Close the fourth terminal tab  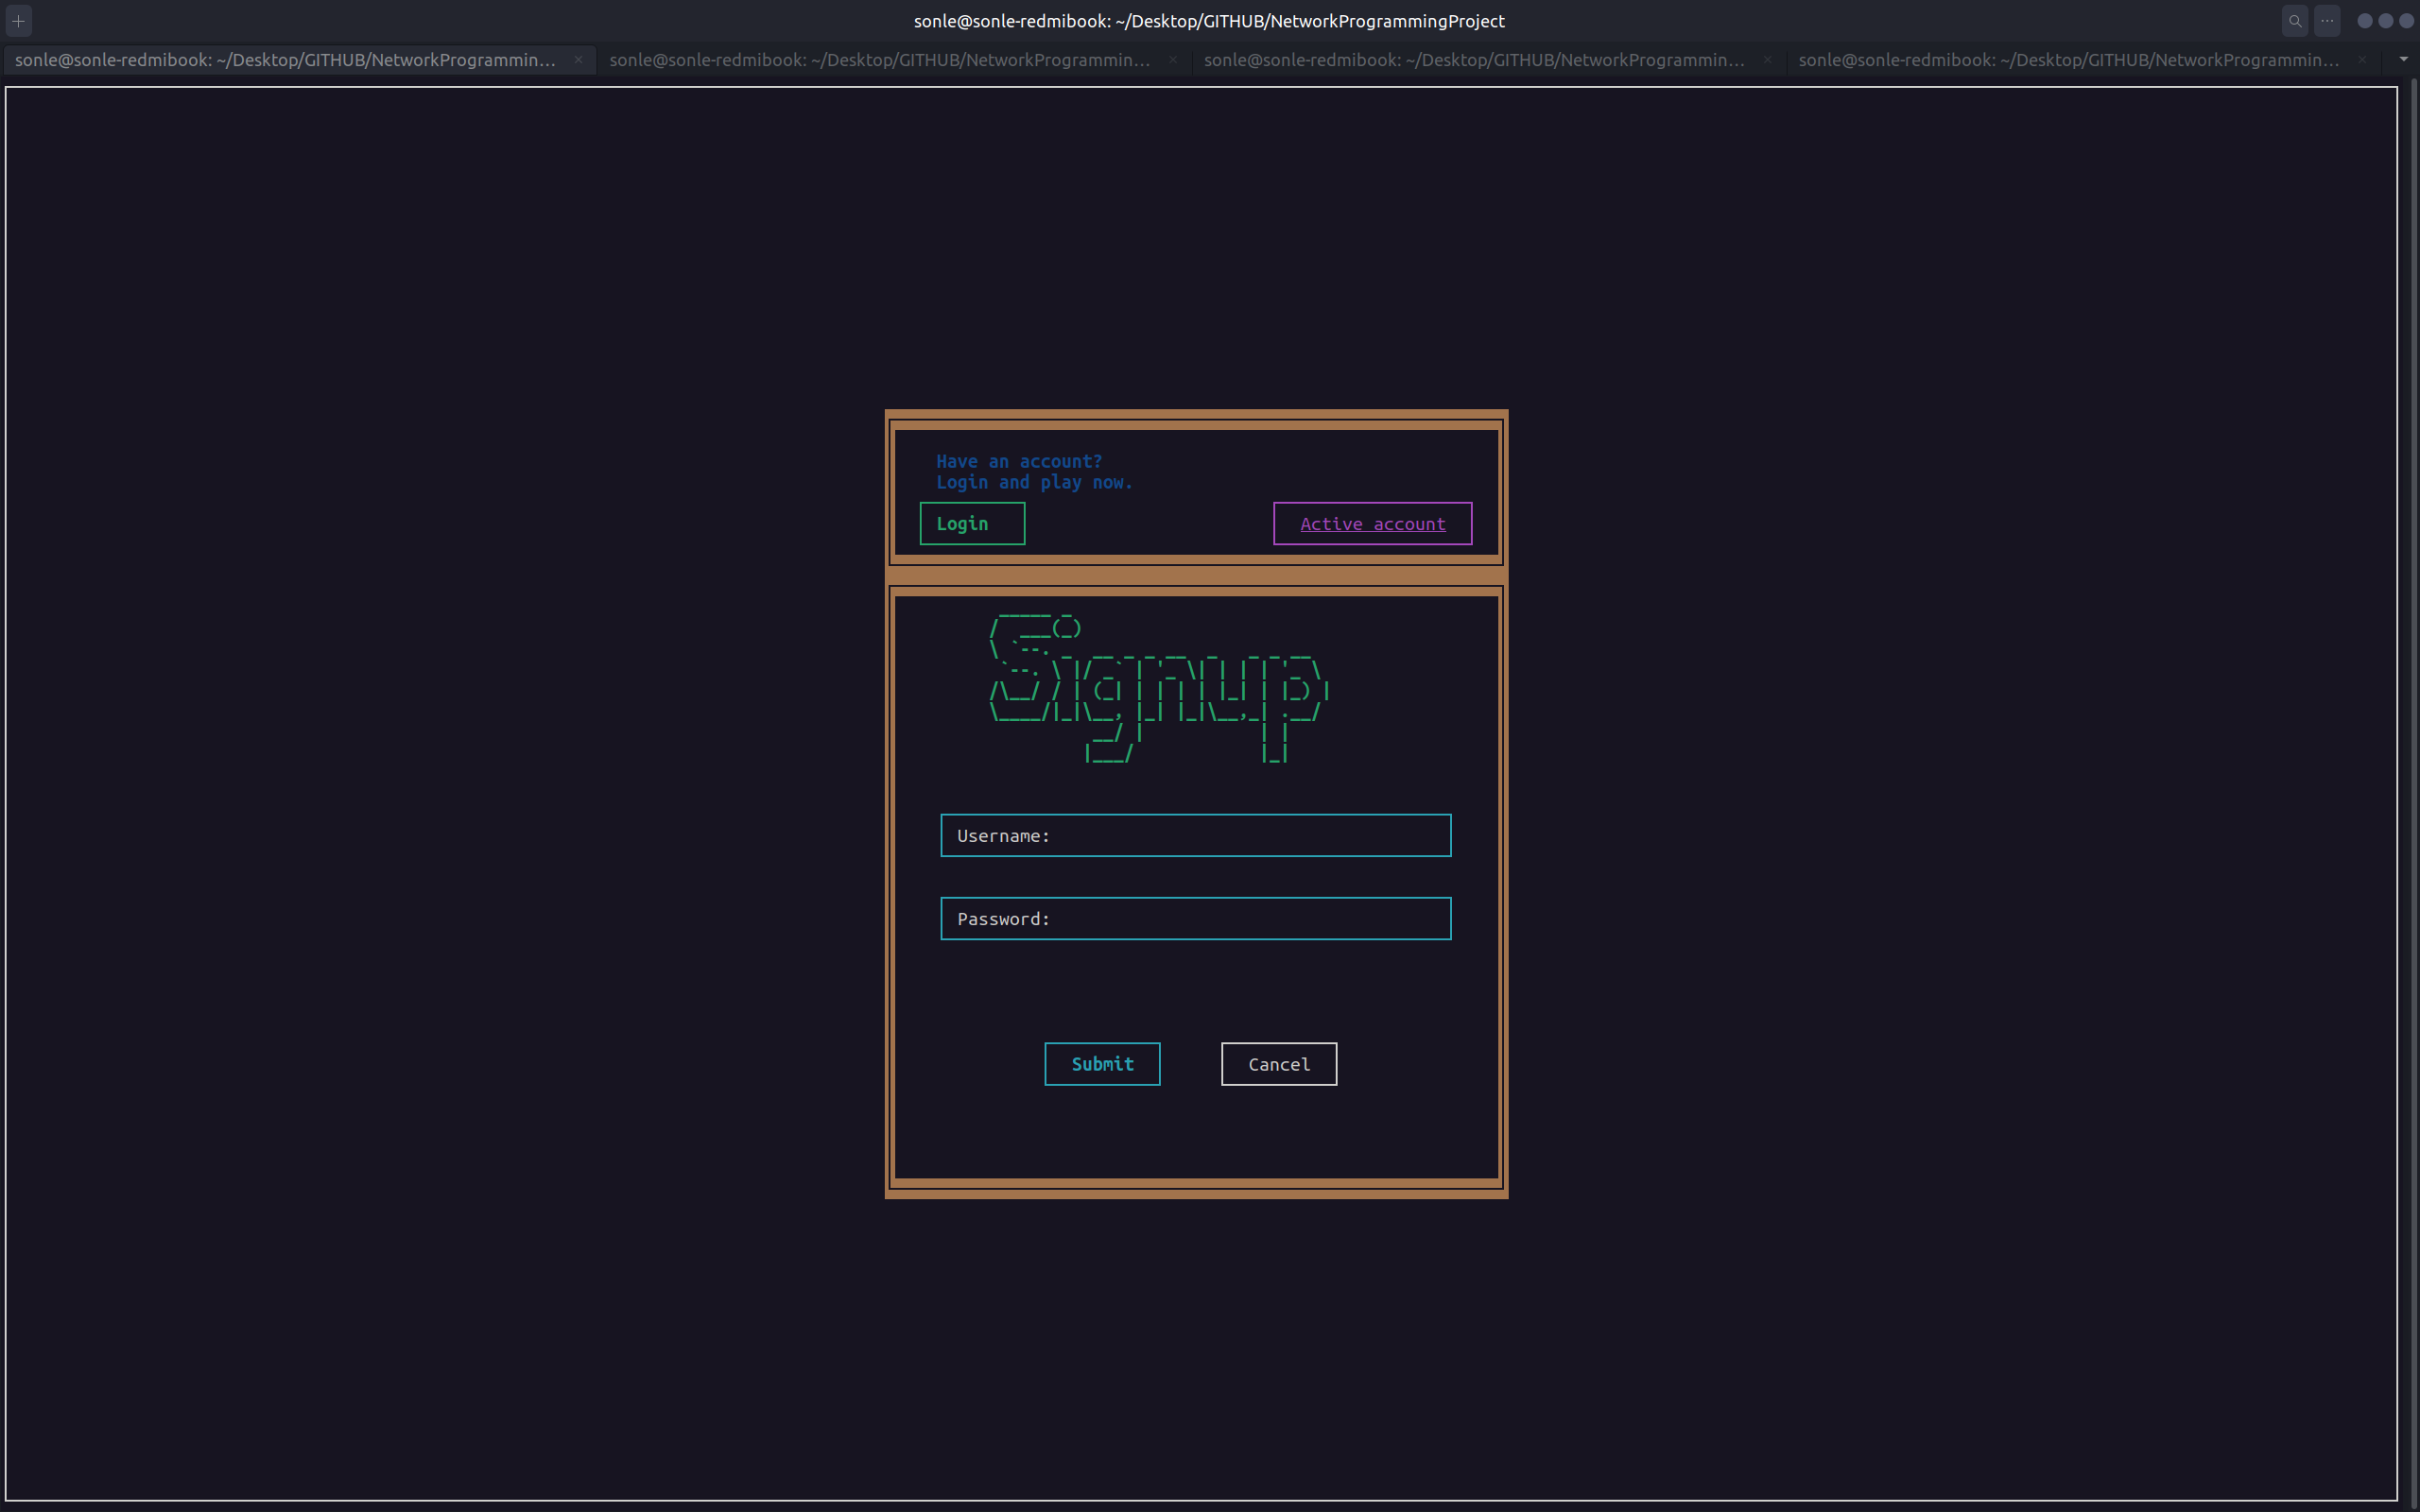click(x=2362, y=60)
